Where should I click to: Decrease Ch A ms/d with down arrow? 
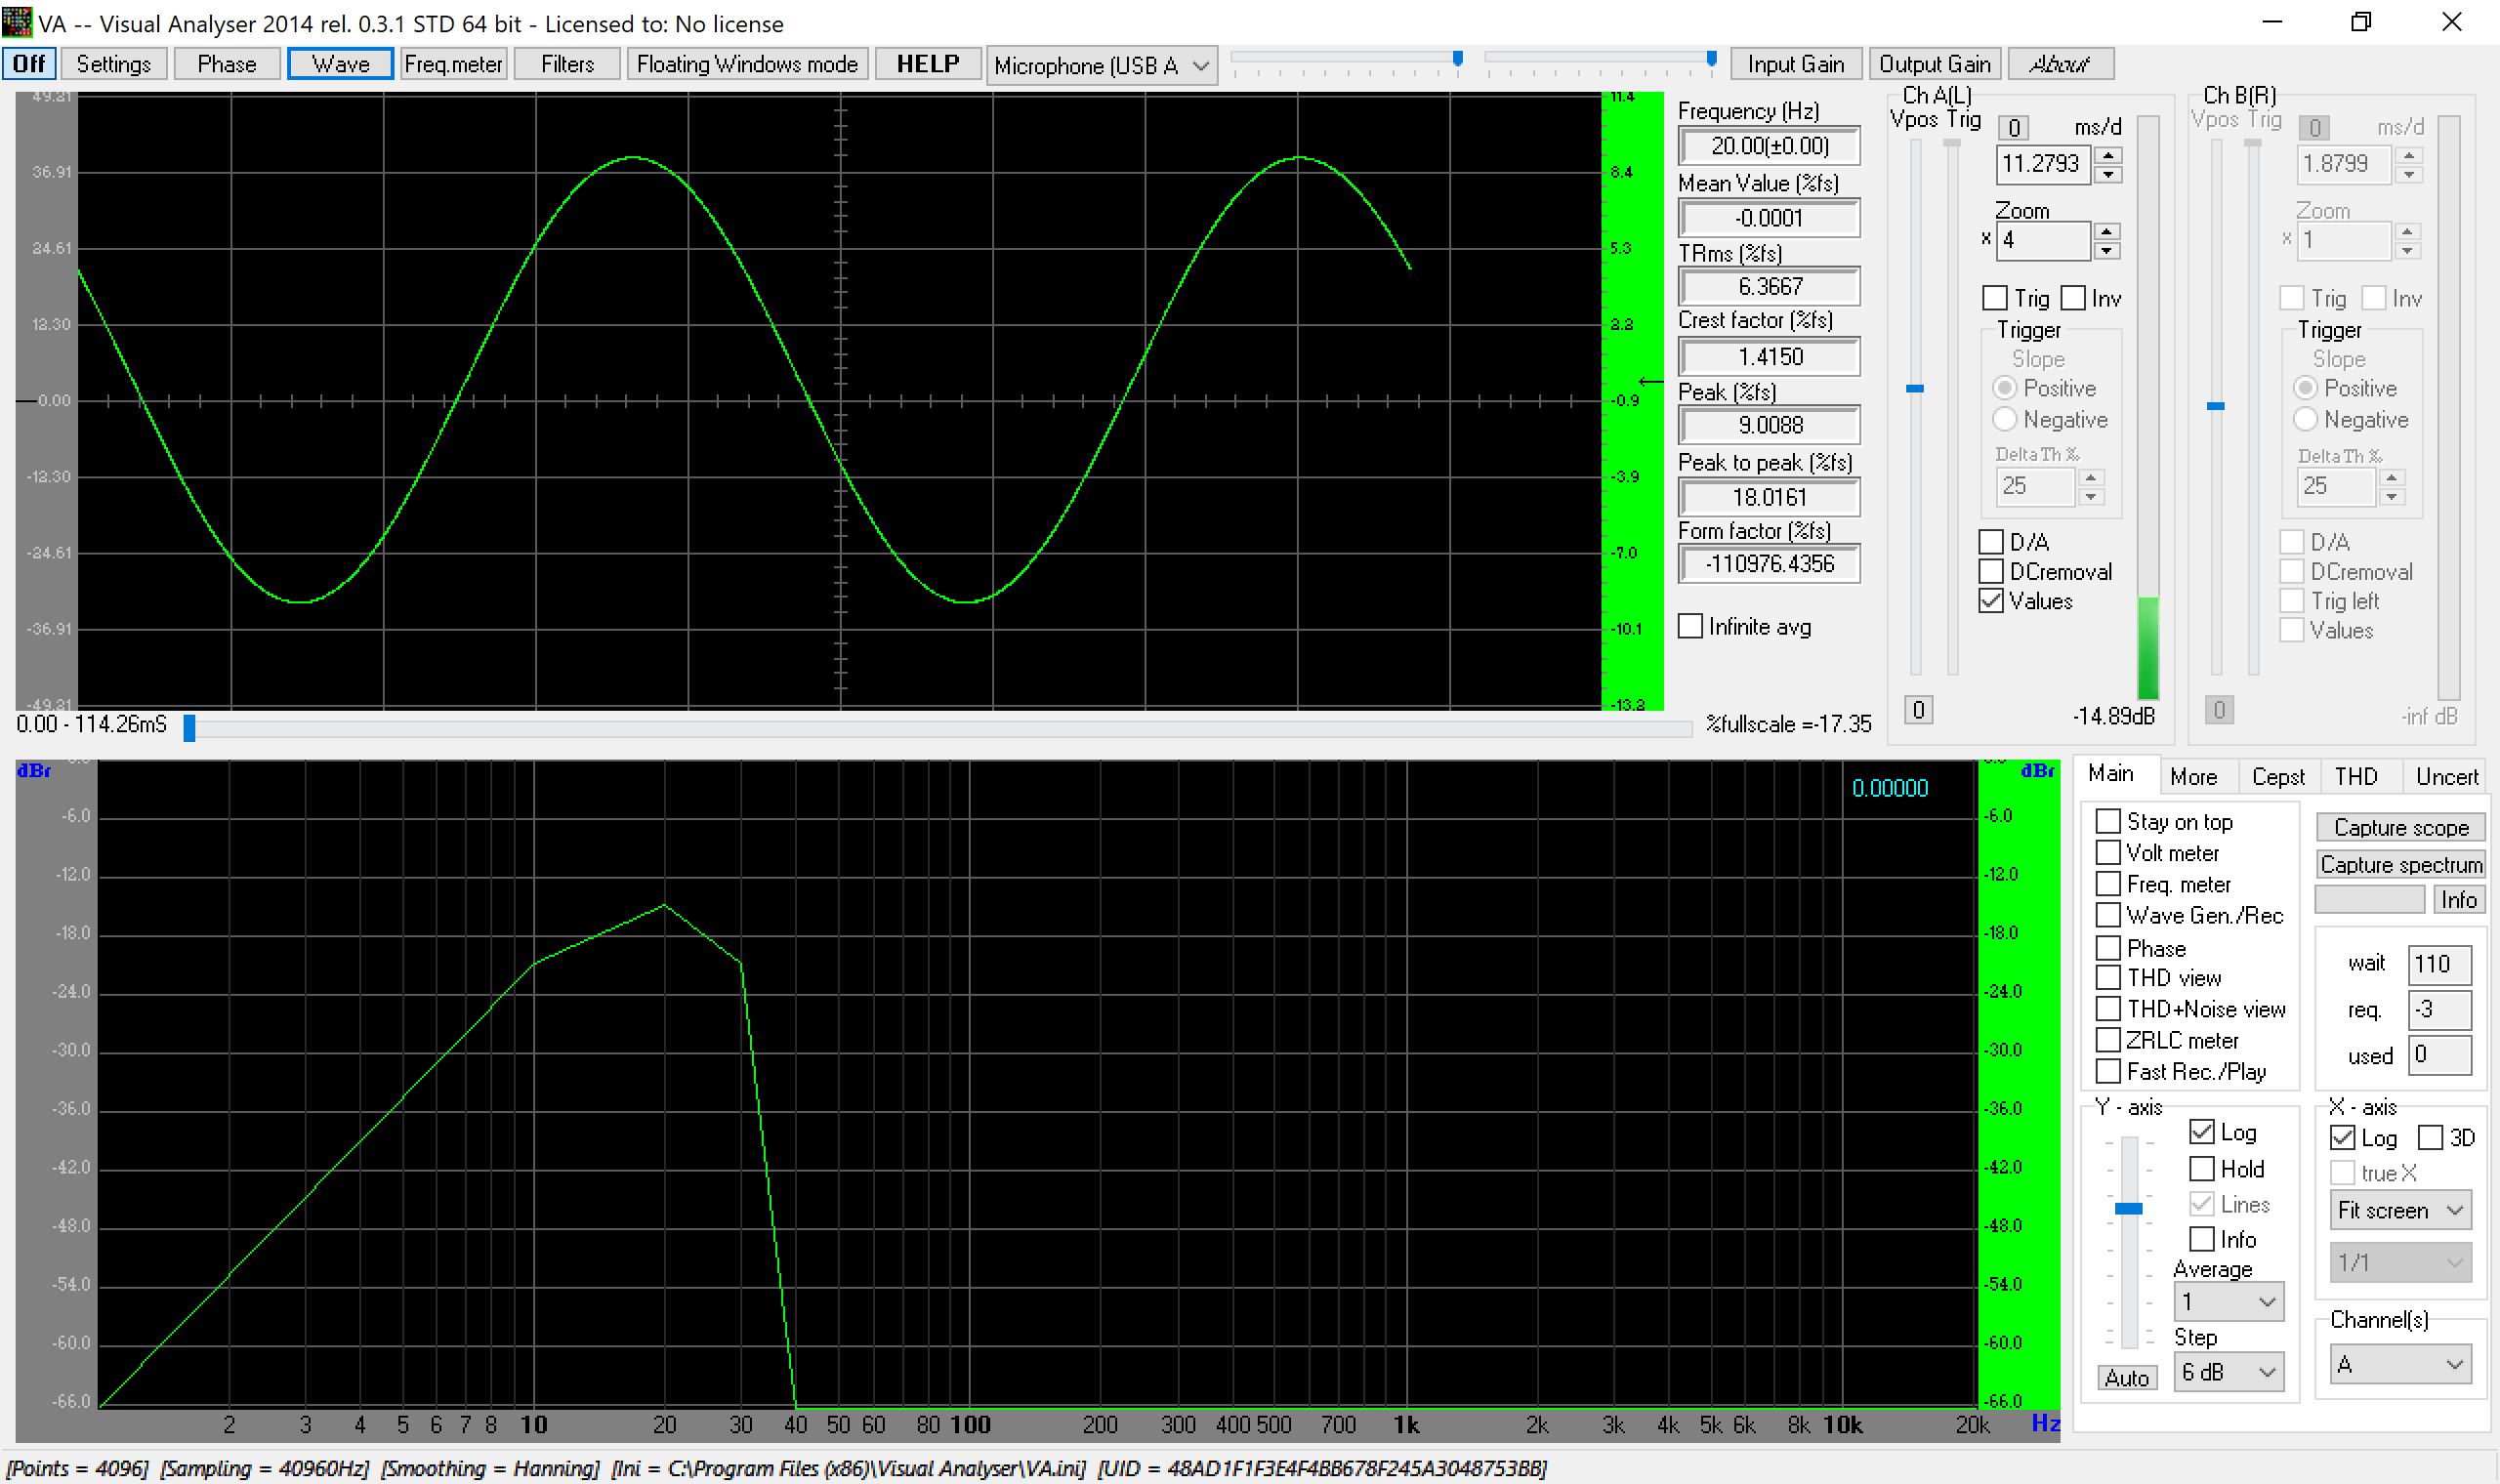[x=2108, y=174]
